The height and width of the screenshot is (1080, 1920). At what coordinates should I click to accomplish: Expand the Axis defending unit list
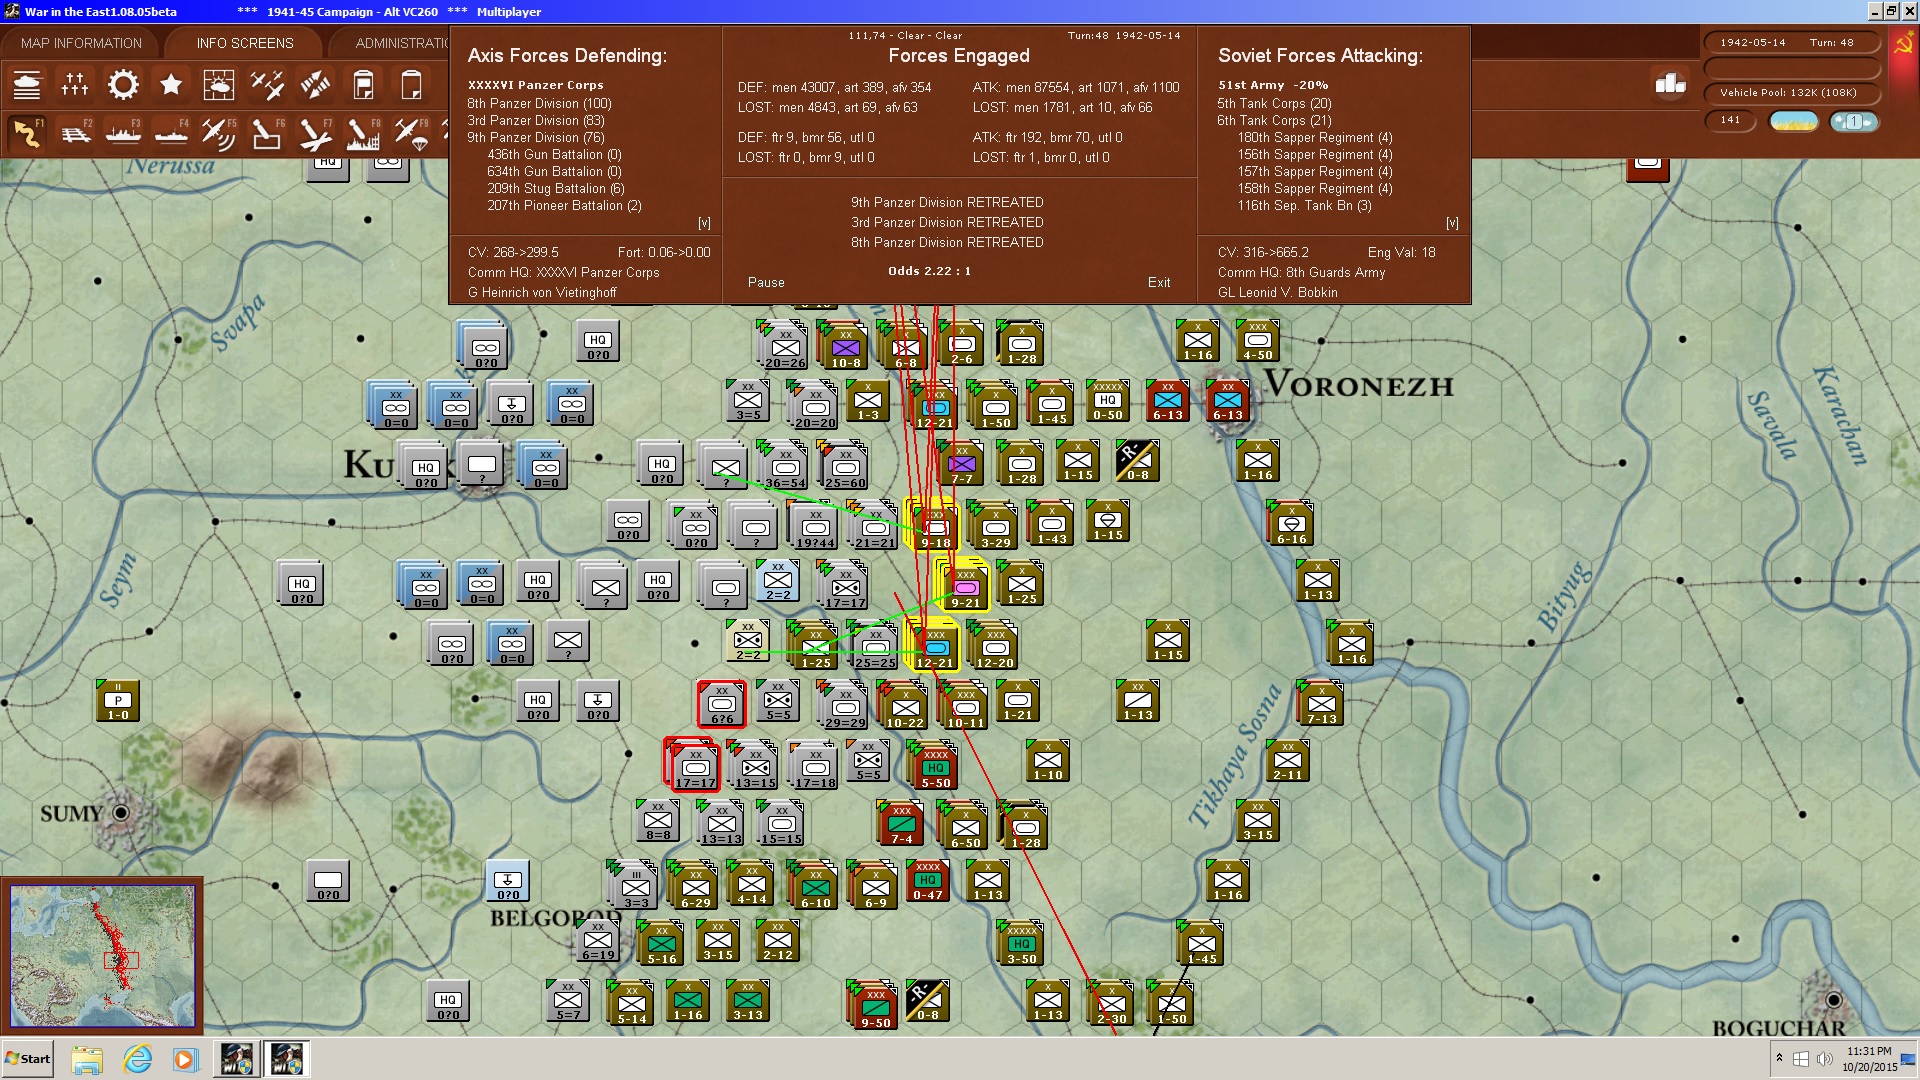pos(704,223)
